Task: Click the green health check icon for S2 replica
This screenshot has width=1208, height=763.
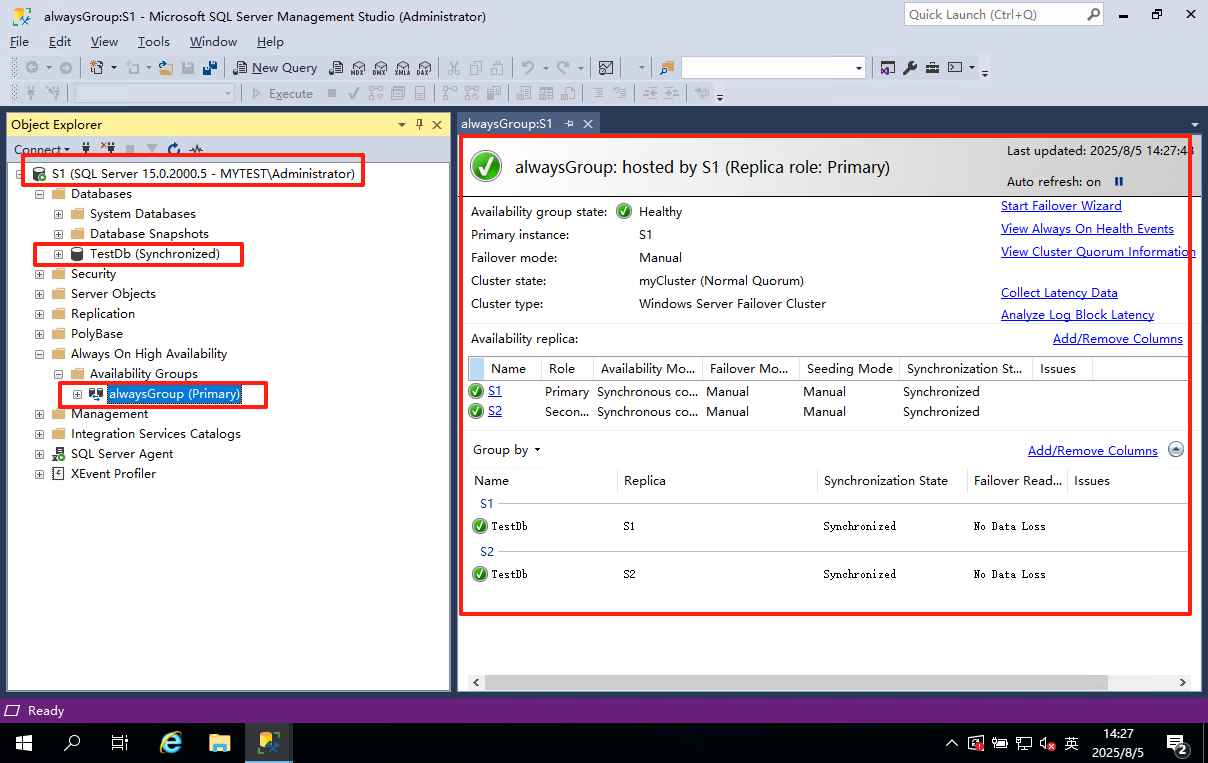Action: pyautogui.click(x=476, y=411)
